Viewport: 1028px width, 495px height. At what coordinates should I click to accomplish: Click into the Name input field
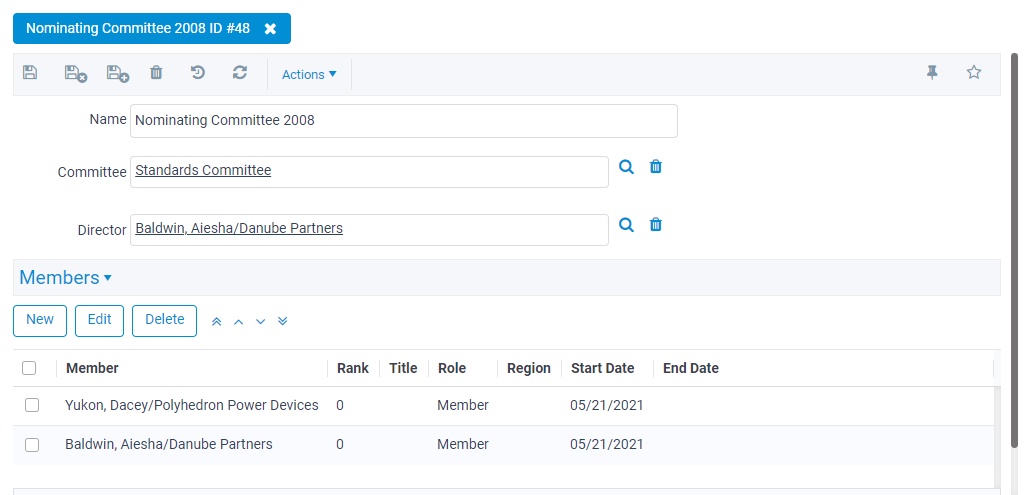[x=404, y=121]
